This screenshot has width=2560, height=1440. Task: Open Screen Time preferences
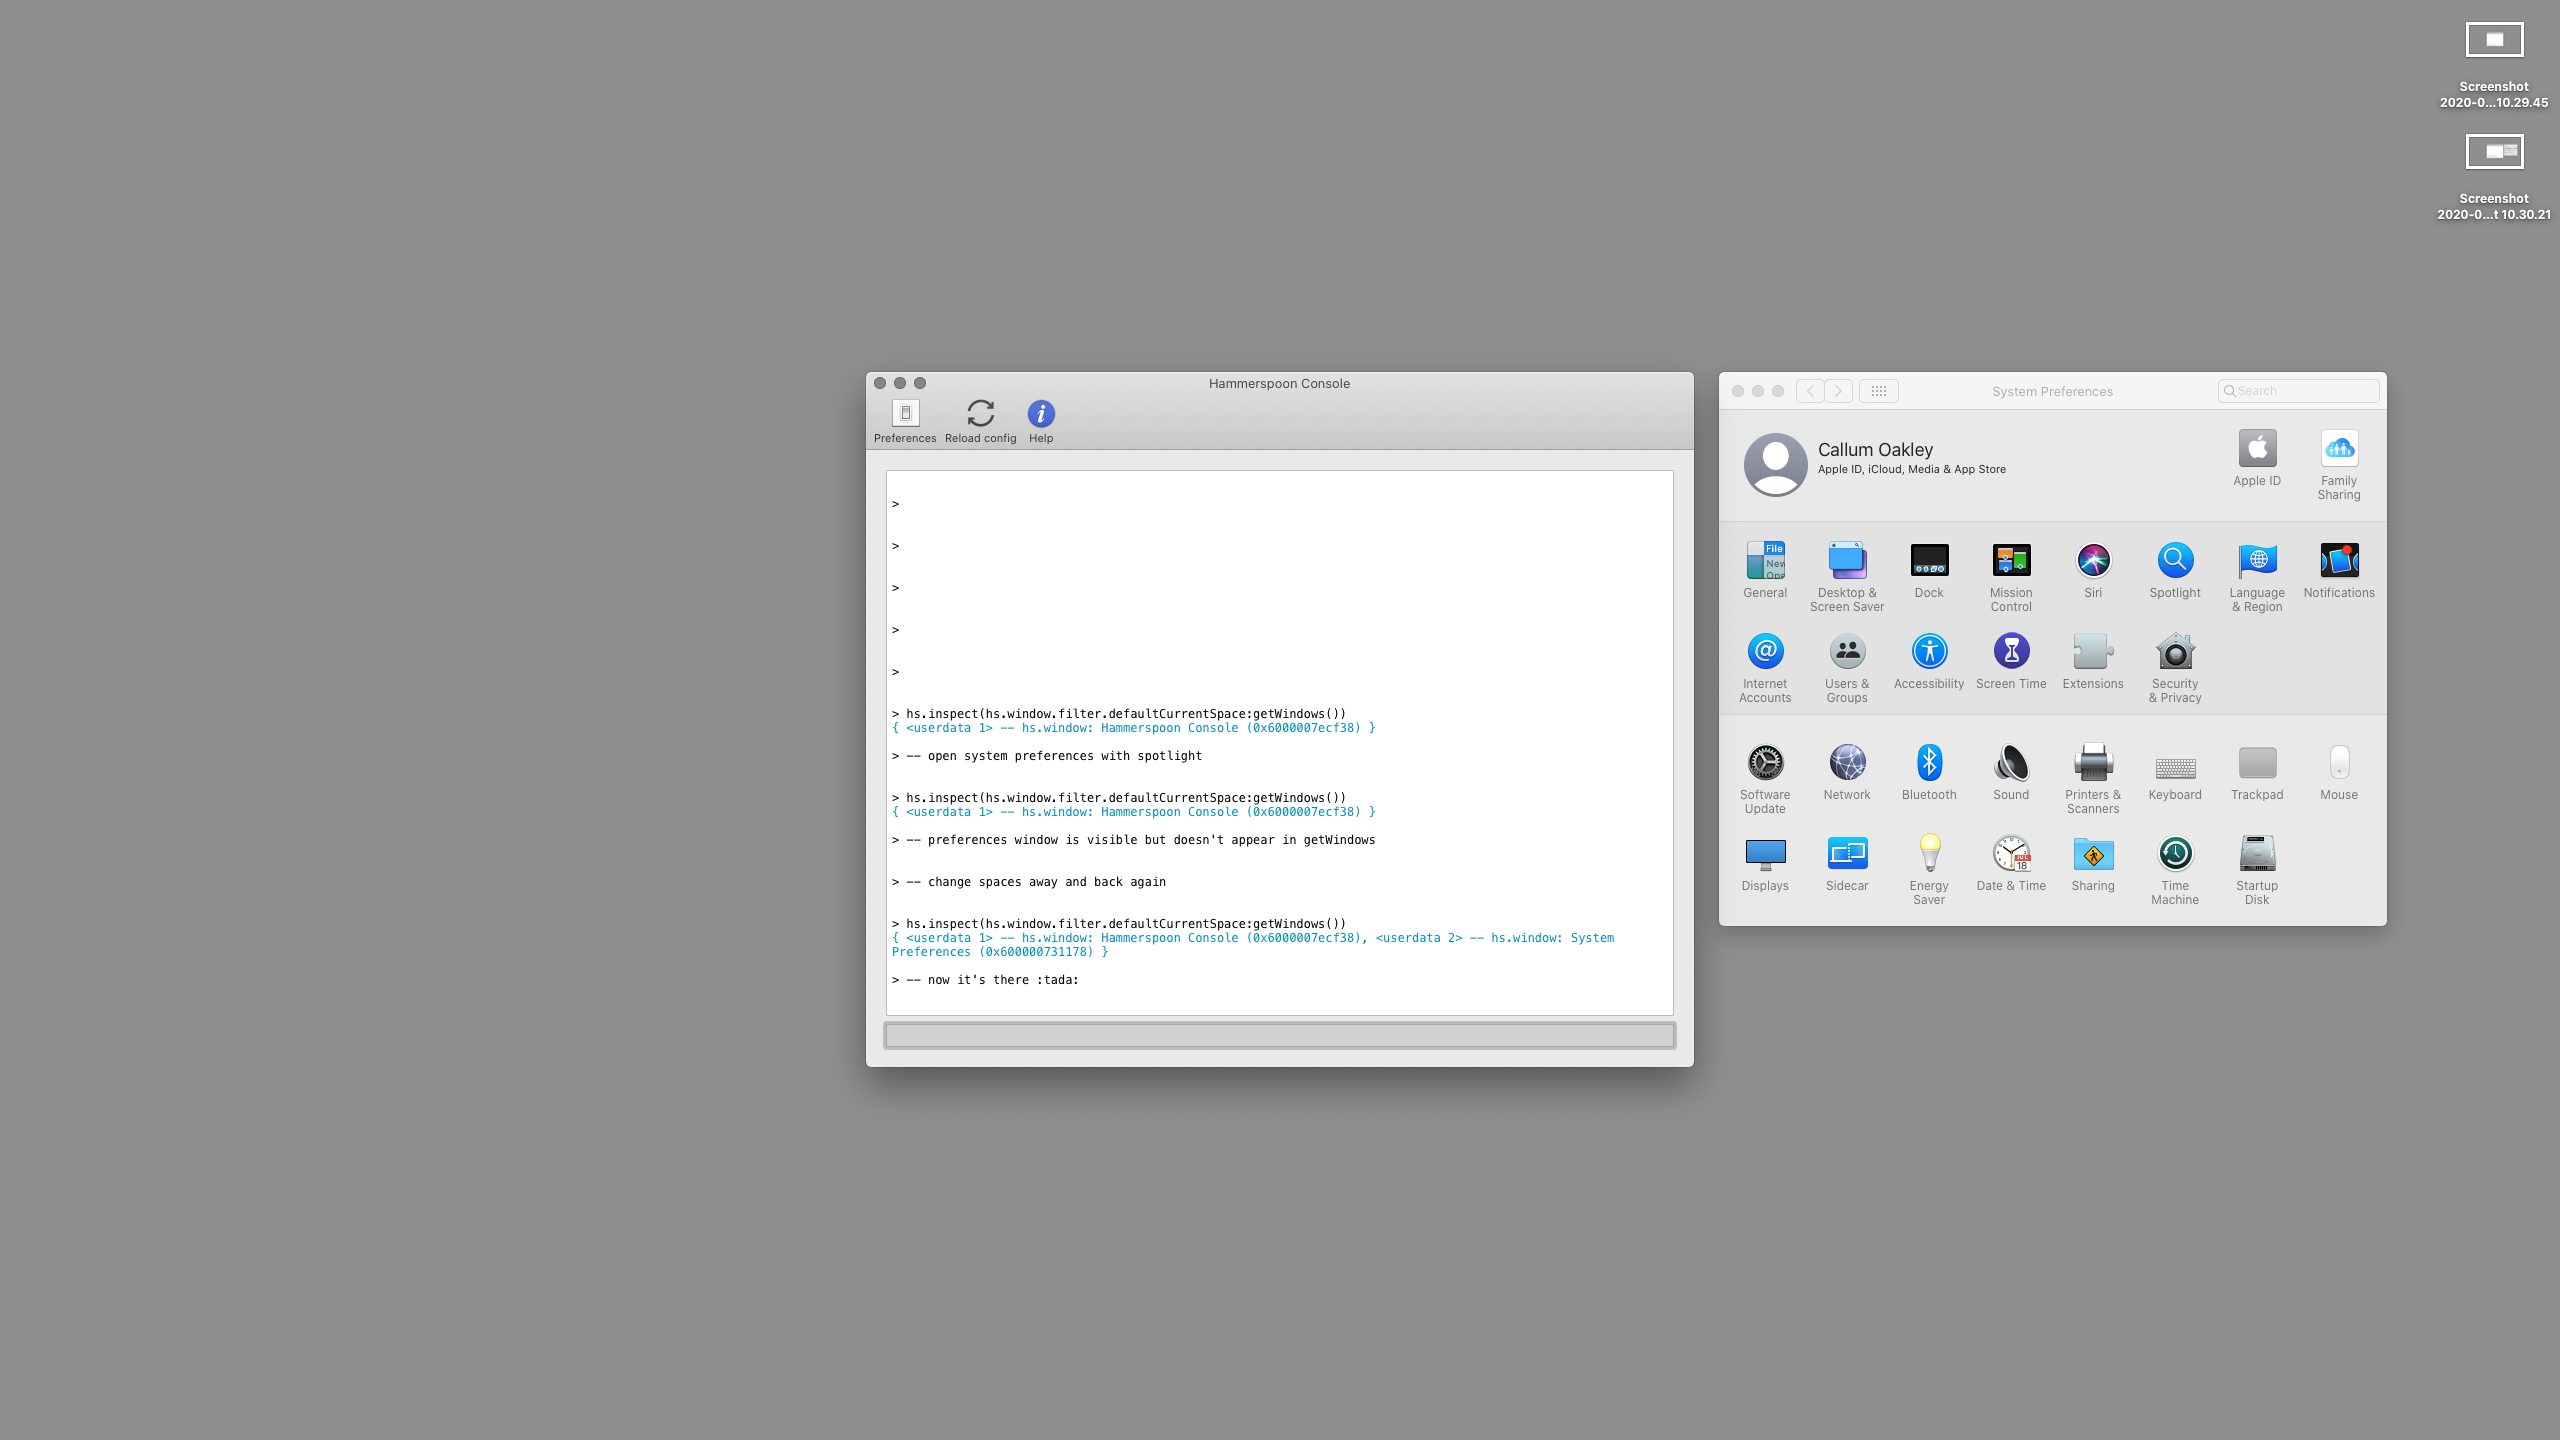click(x=2011, y=652)
